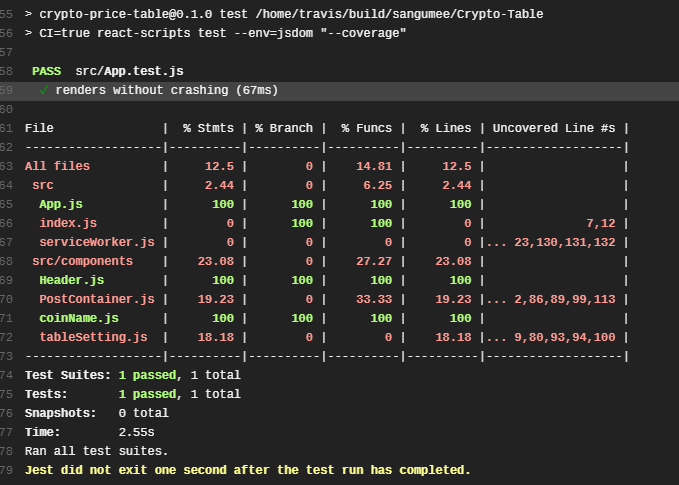The height and width of the screenshot is (485, 679).
Task: Click the 'File' column header
Action: click(39, 128)
